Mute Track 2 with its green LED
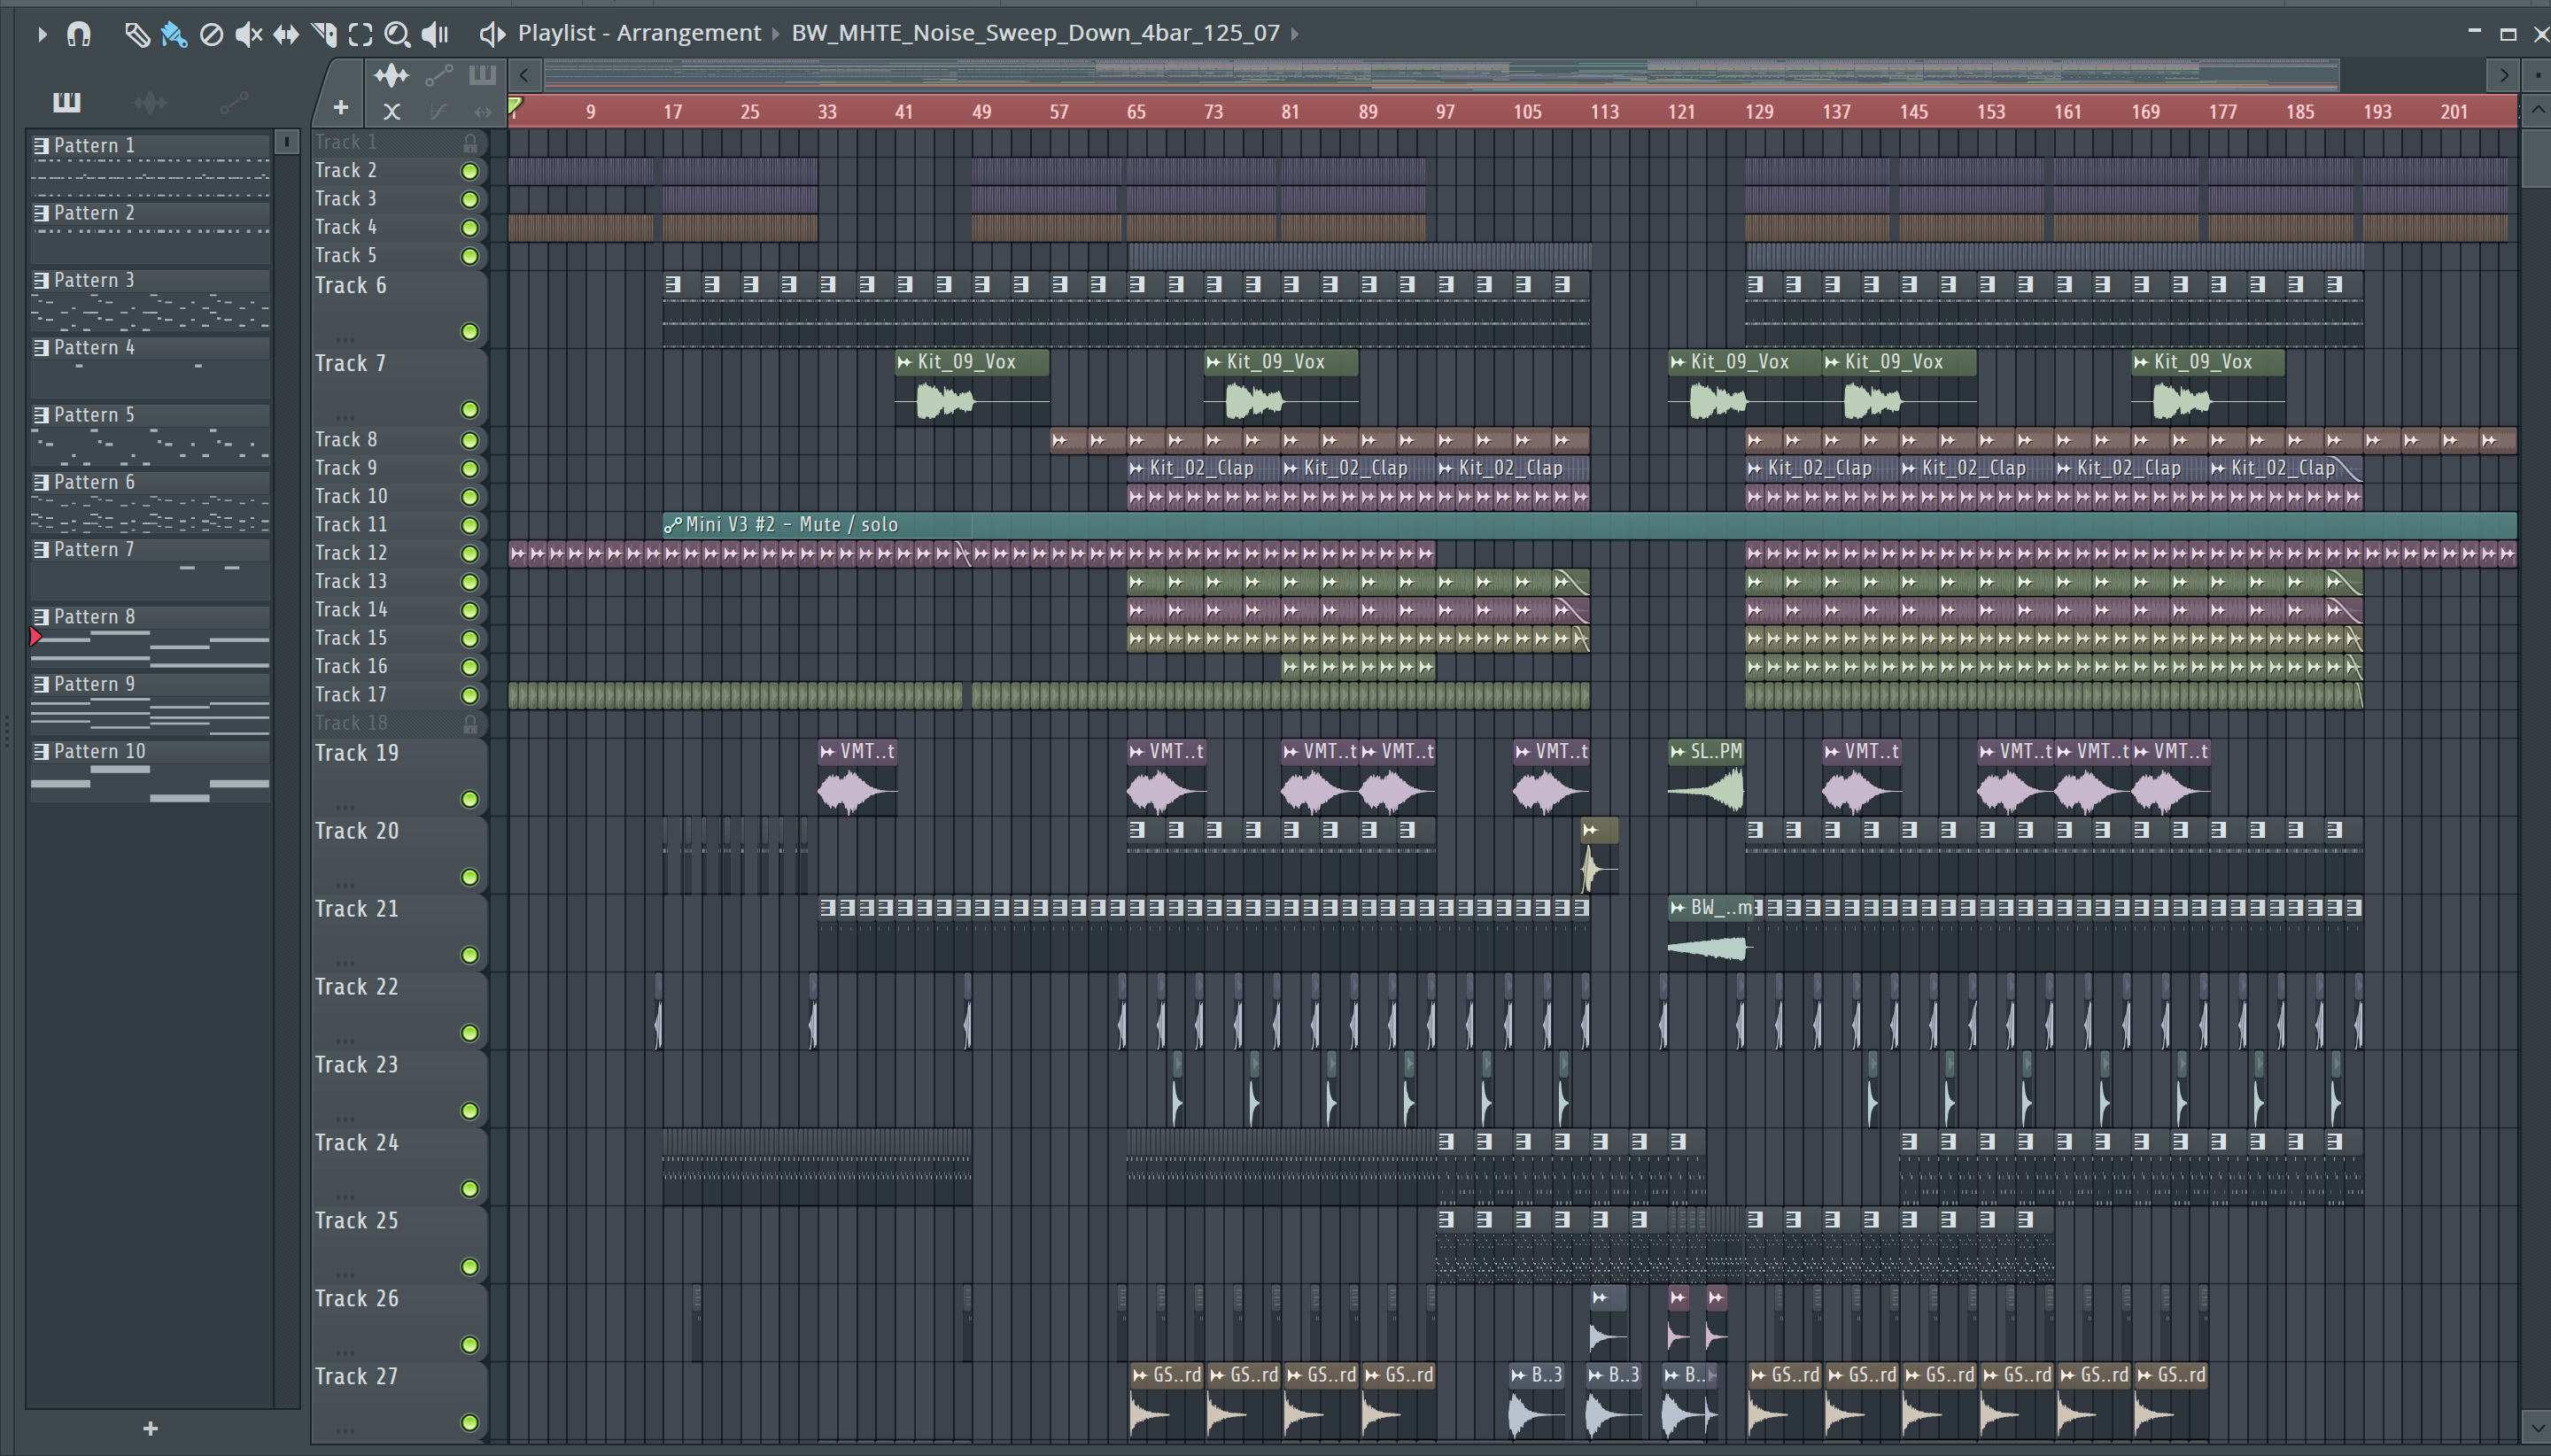 coord(469,171)
